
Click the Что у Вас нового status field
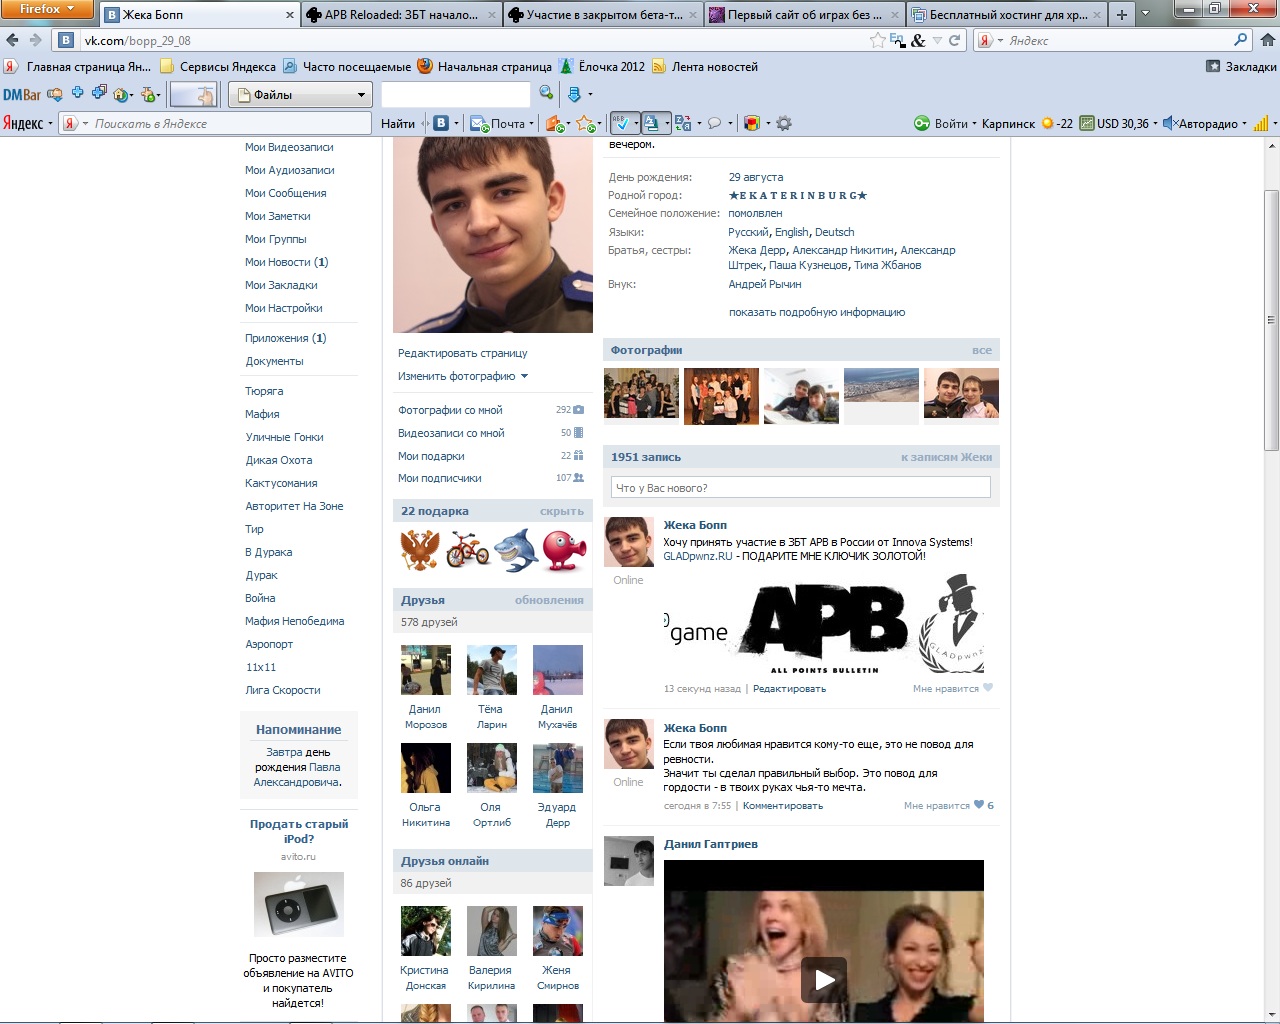click(800, 488)
